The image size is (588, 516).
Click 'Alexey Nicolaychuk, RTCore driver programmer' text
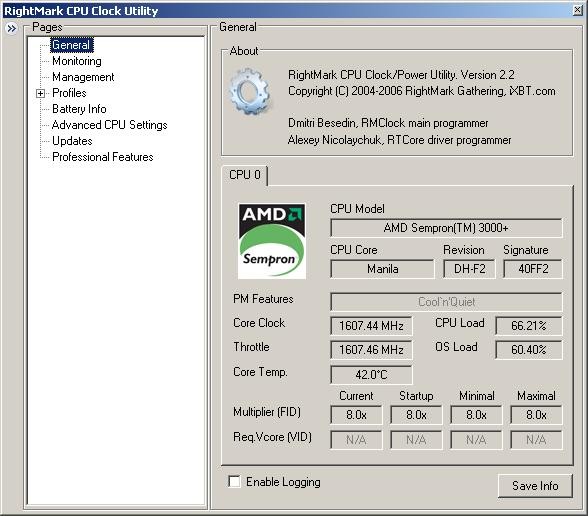coord(399,140)
